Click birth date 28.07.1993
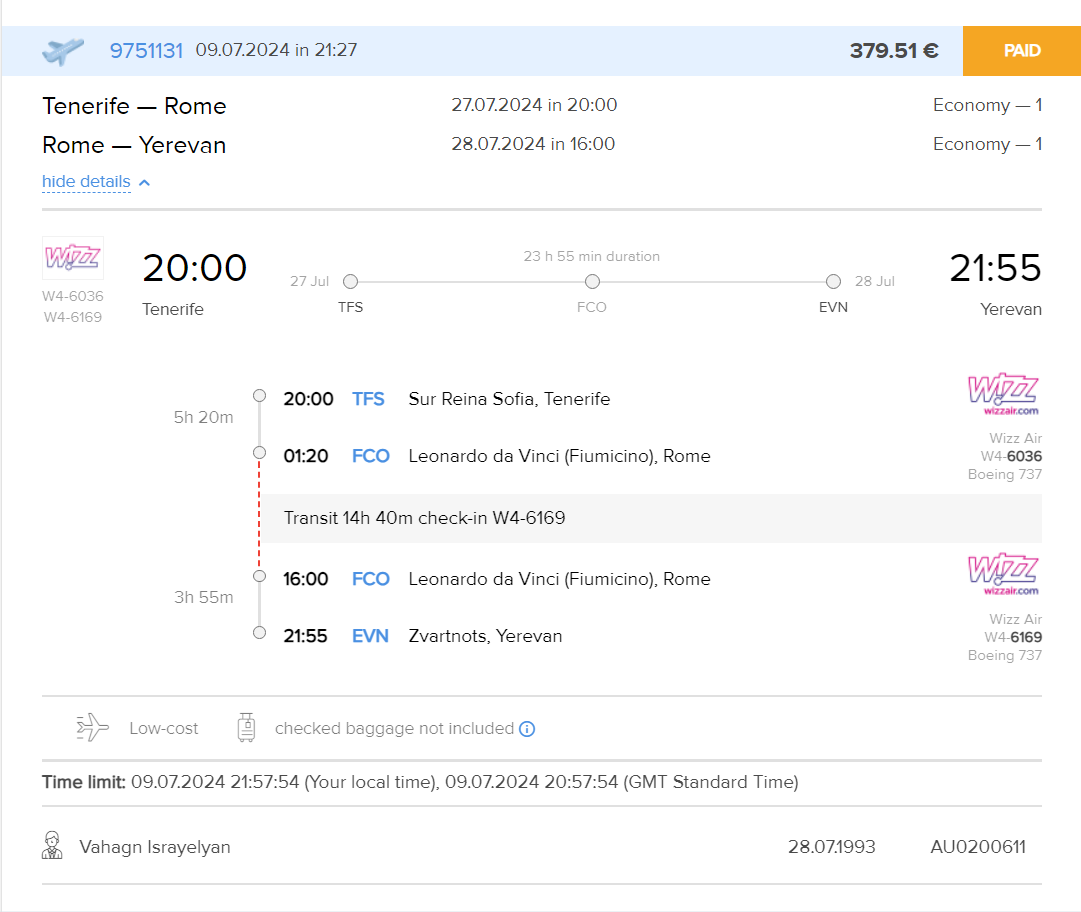Screen dimensions: 1081x912 pos(831,847)
